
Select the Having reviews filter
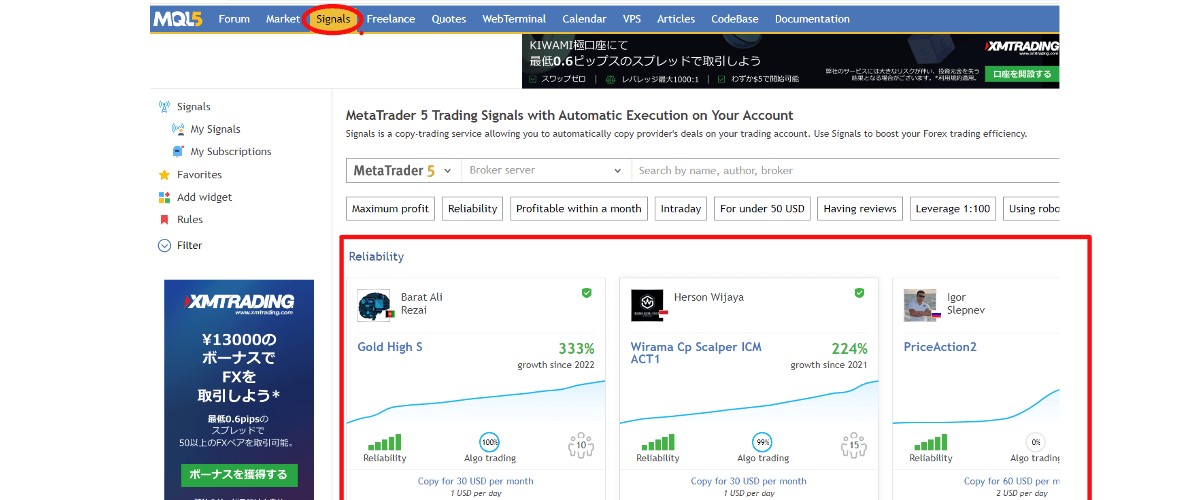click(x=860, y=209)
